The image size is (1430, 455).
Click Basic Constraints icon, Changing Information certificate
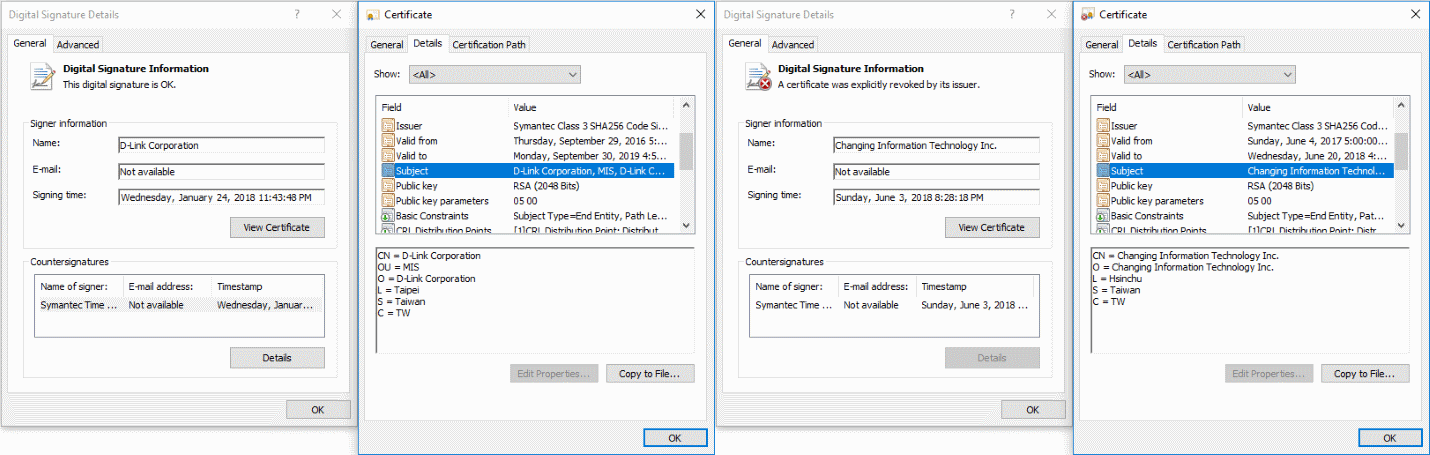coord(1103,216)
